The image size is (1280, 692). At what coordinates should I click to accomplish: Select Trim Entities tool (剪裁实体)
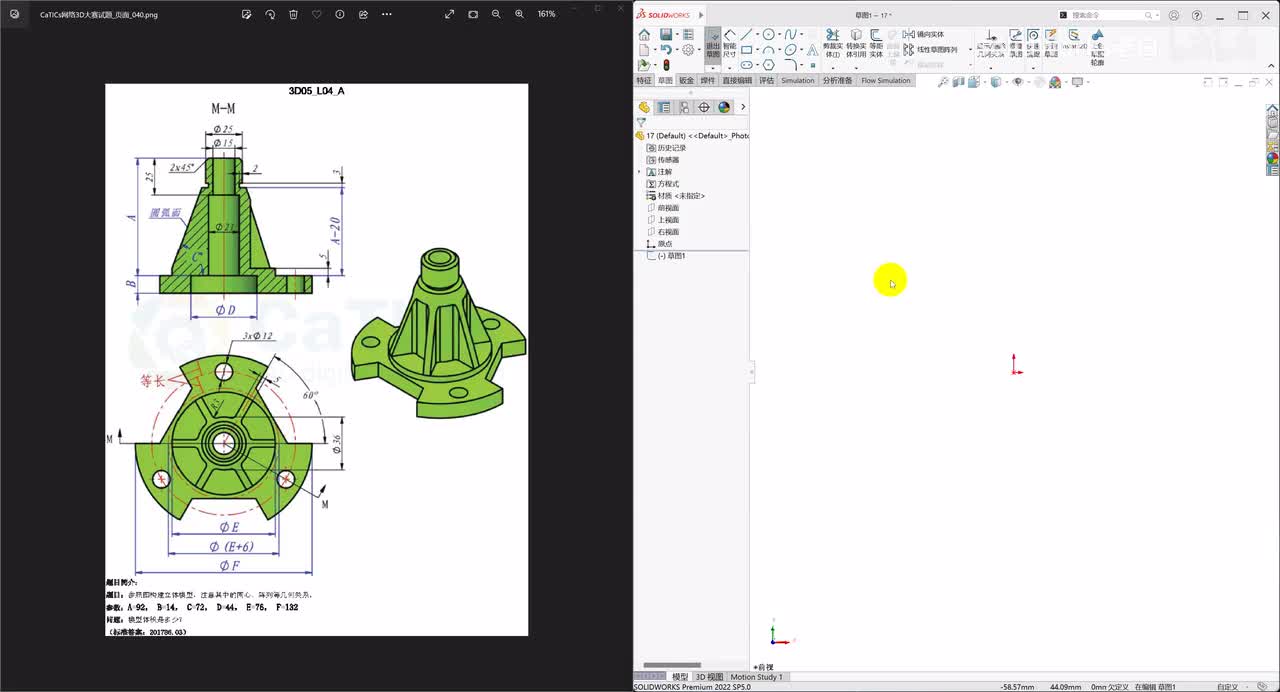(832, 43)
